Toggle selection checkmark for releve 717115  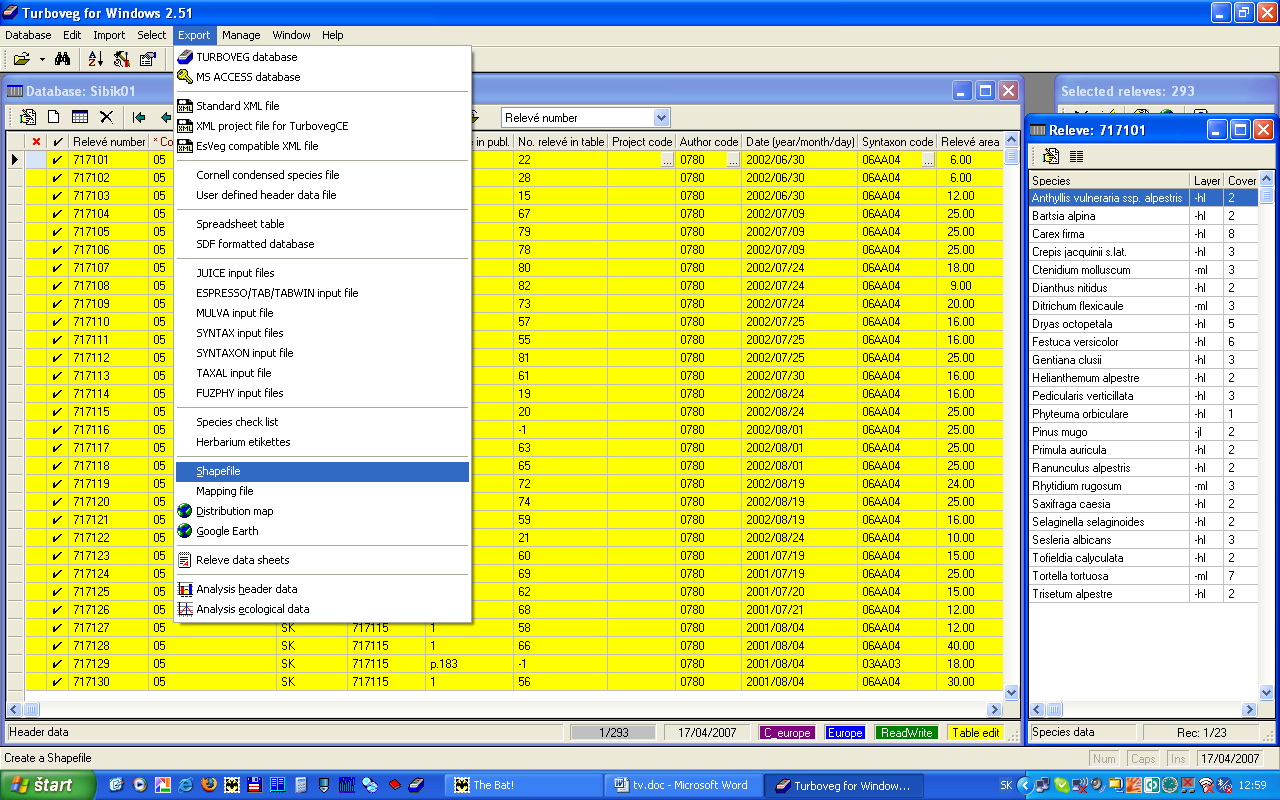[x=58, y=412]
